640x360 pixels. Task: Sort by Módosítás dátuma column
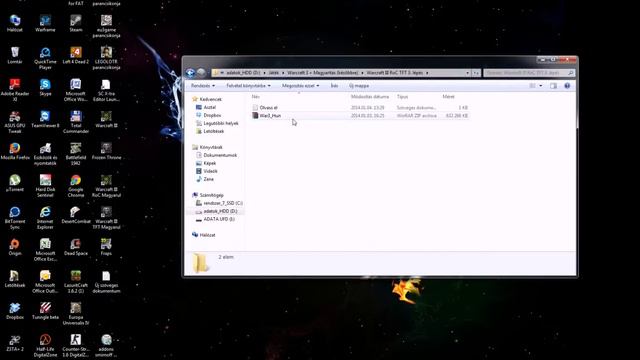pyautogui.click(x=370, y=97)
